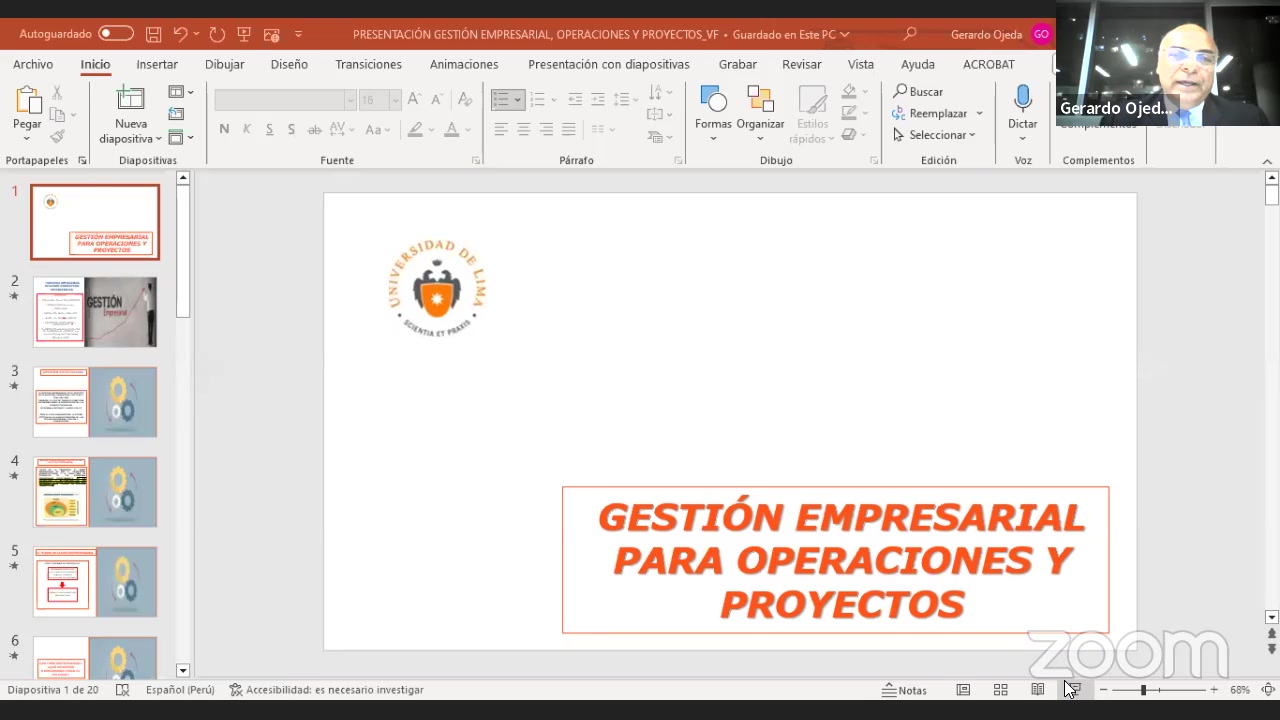The width and height of the screenshot is (1280, 720).
Task: Switch to Slide Sorter view icon
Action: [1000, 690]
